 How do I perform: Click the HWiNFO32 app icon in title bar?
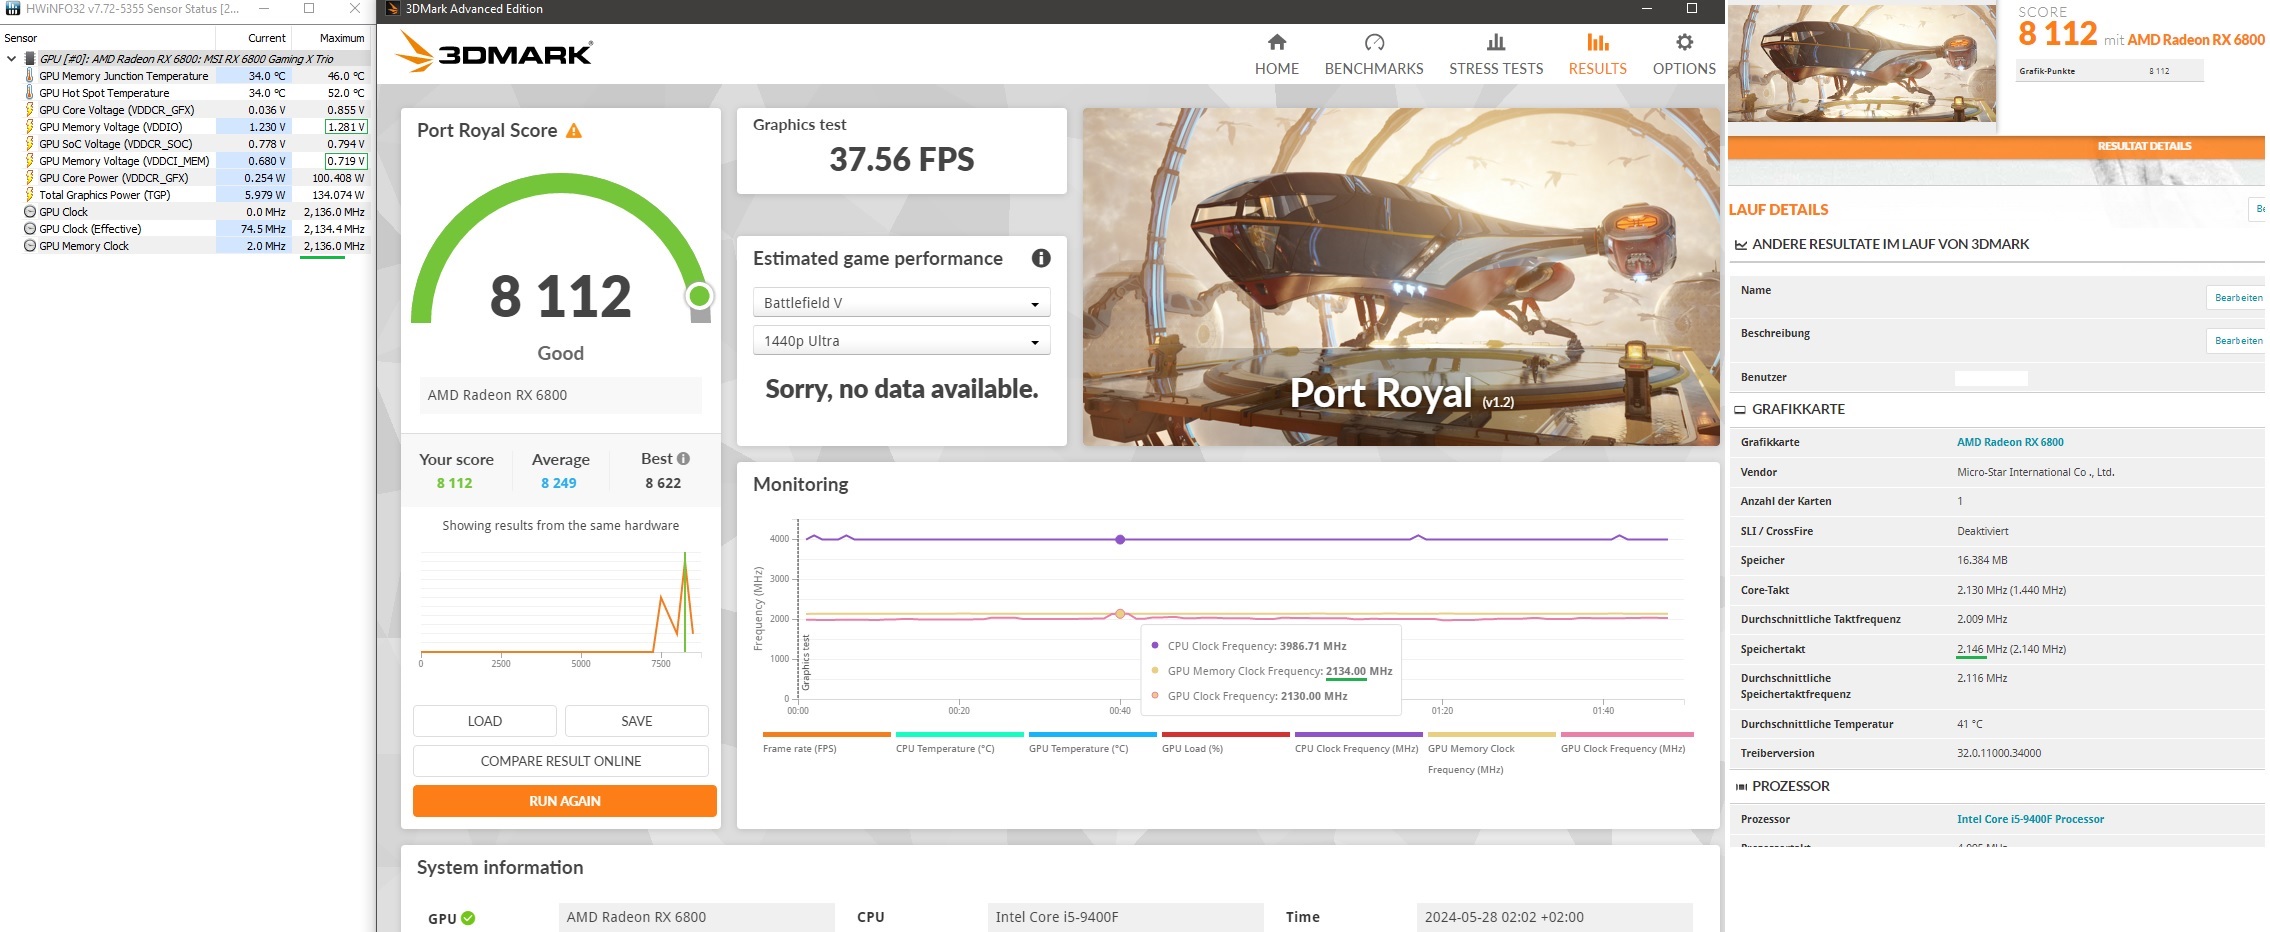(12, 9)
